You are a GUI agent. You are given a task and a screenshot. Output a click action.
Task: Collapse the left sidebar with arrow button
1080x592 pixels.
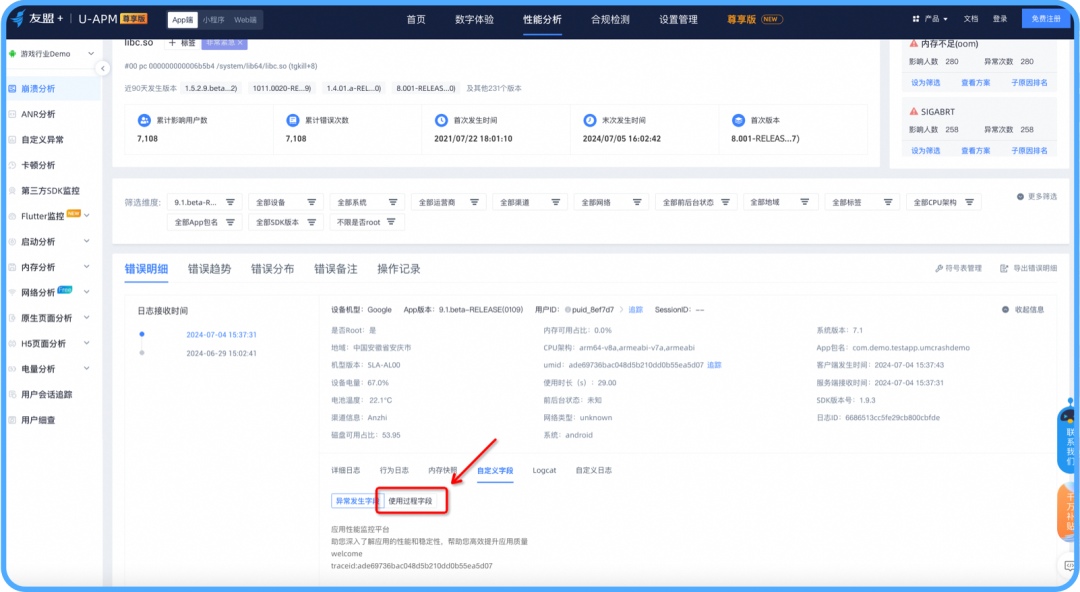tap(103, 68)
